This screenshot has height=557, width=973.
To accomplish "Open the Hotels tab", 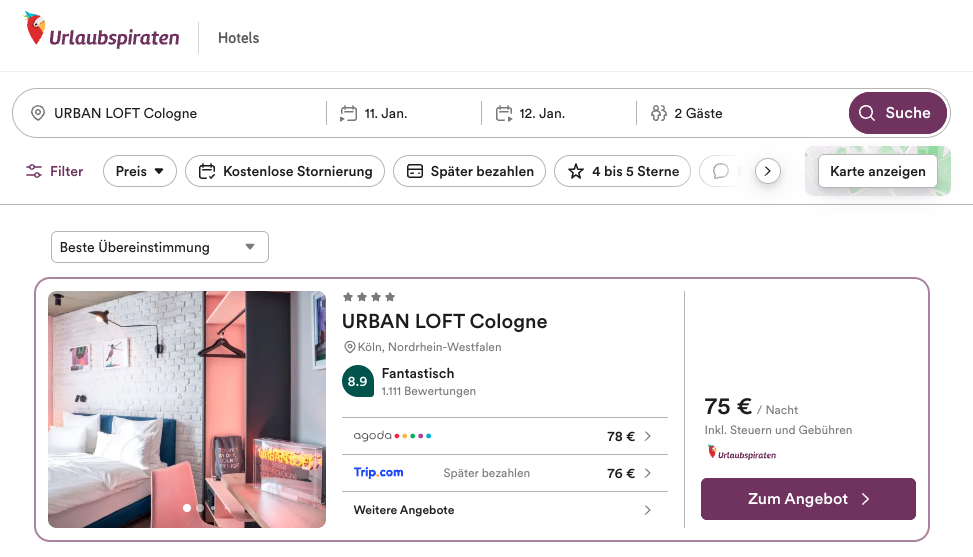I will (238, 38).
